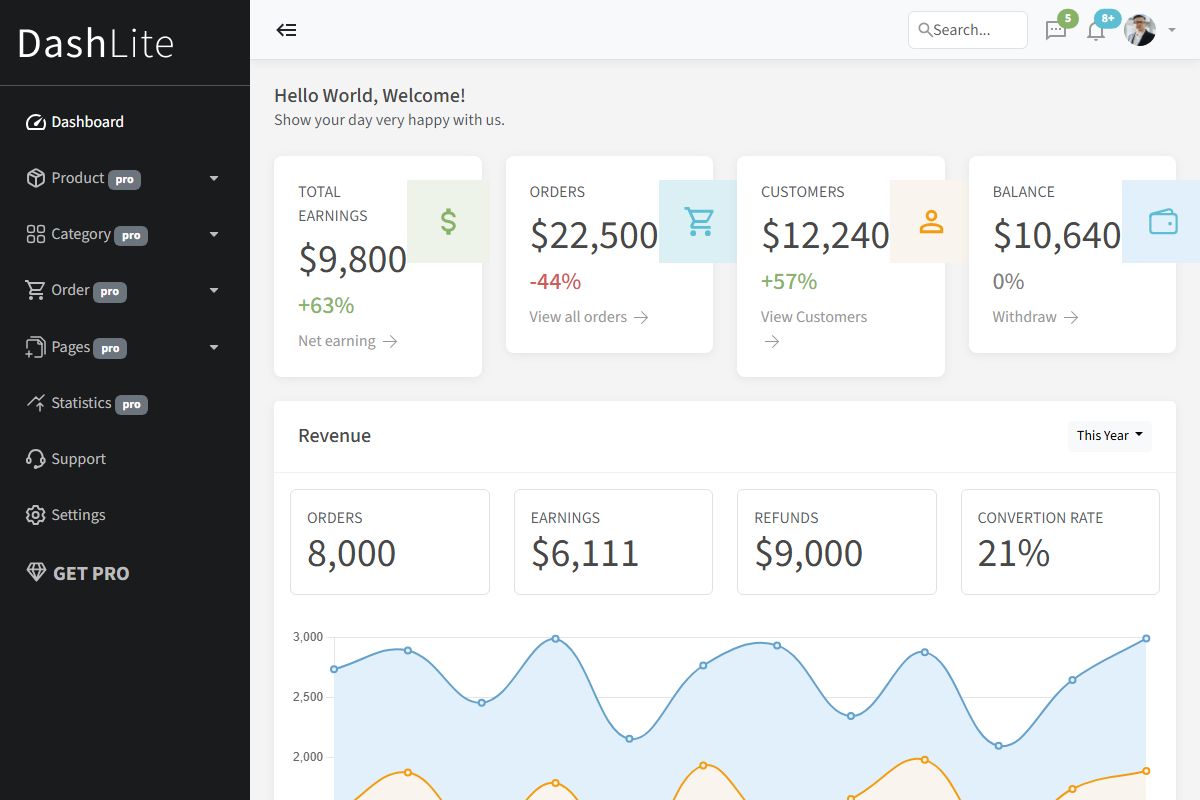This screenshot has width=1200, height=800.
Task: Open the notifications bell icon
Action: click(1096, 31)
